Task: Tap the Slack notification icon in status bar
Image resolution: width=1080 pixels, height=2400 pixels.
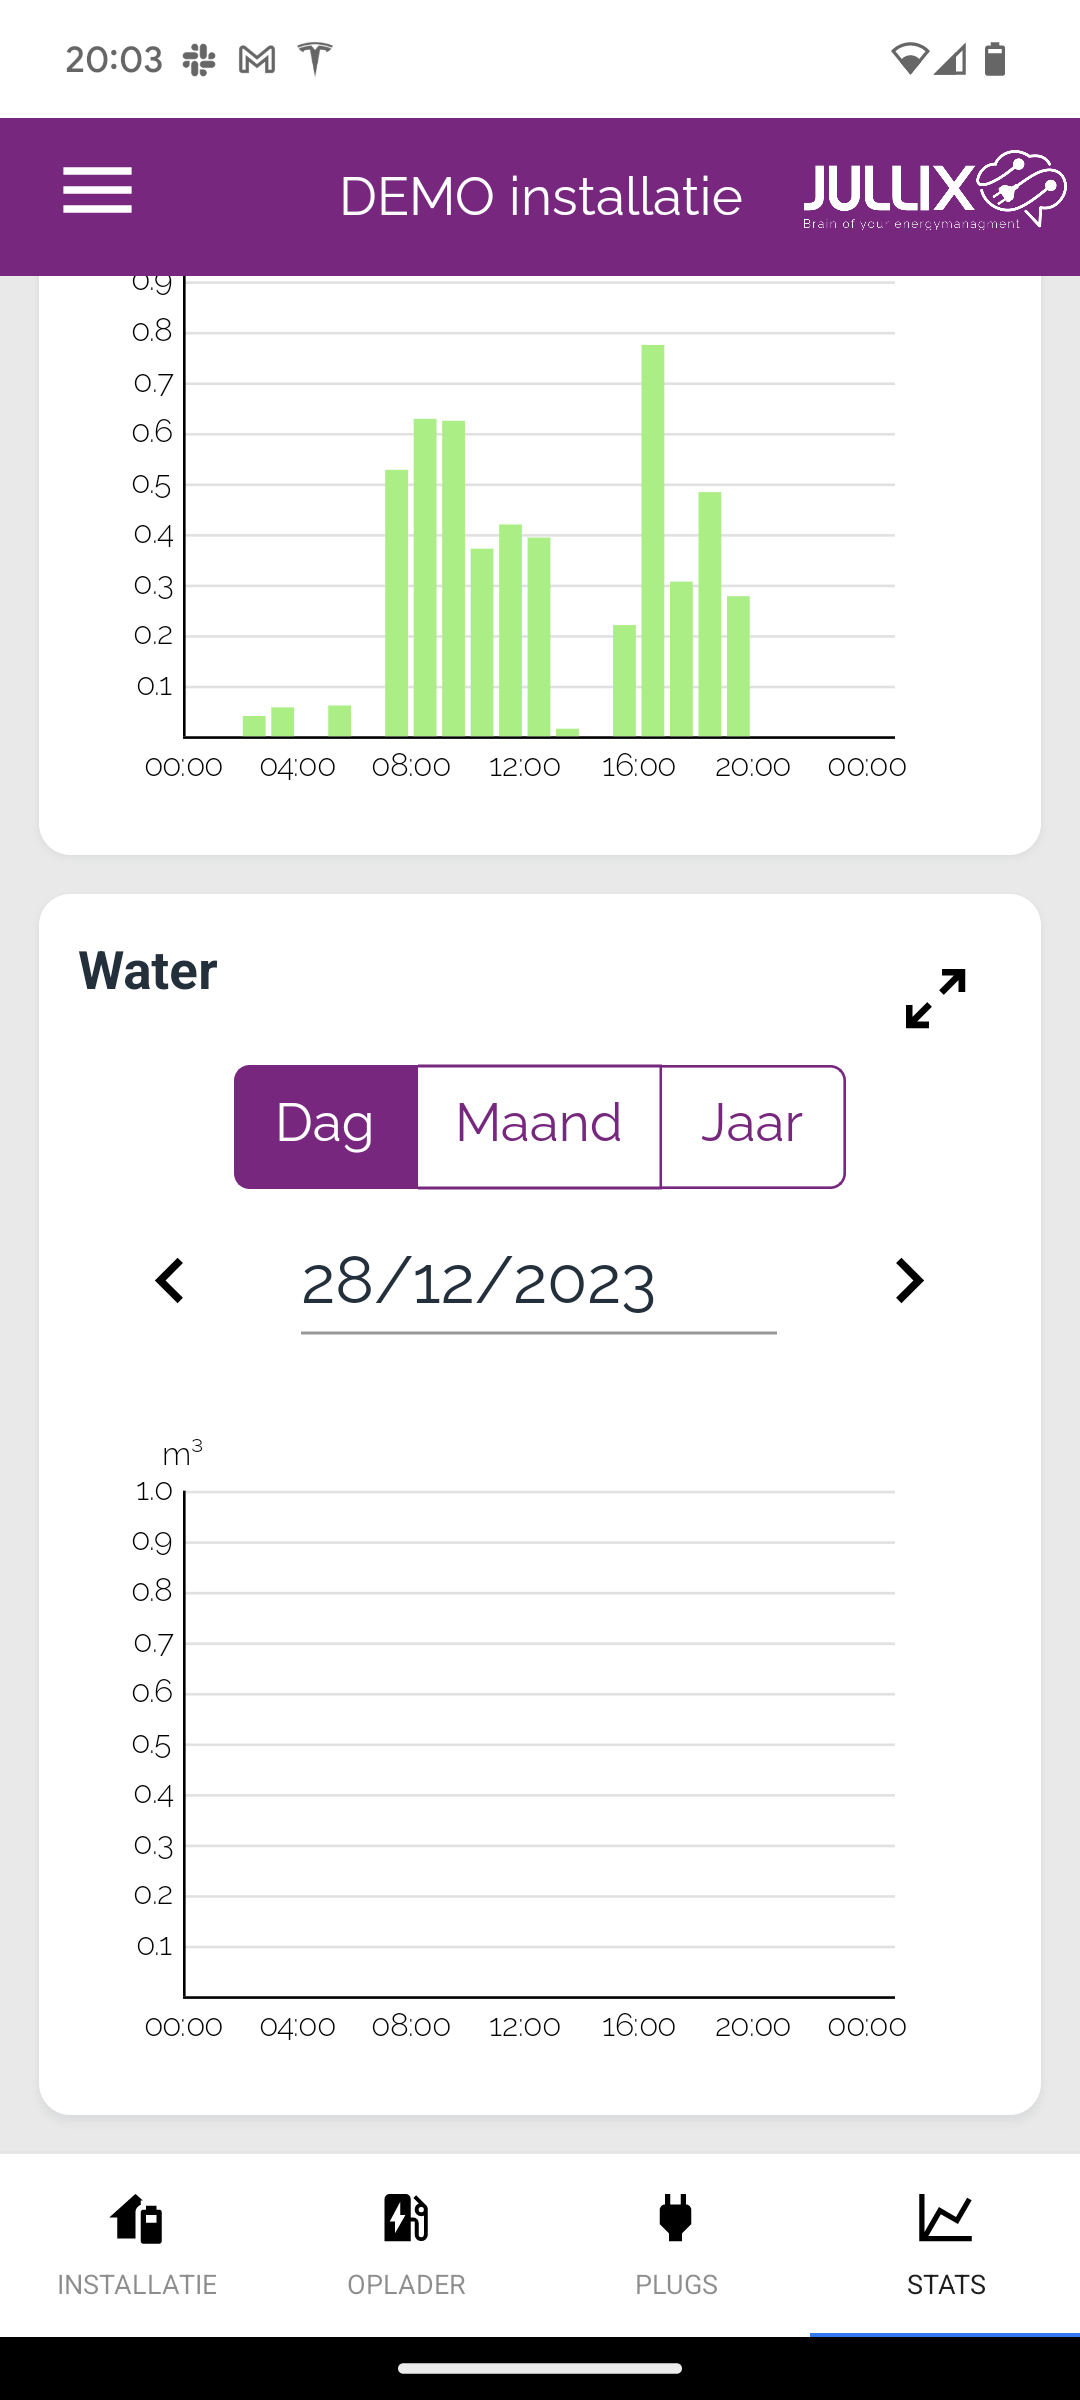Action: pyautogui.click(x=199, y=60)
